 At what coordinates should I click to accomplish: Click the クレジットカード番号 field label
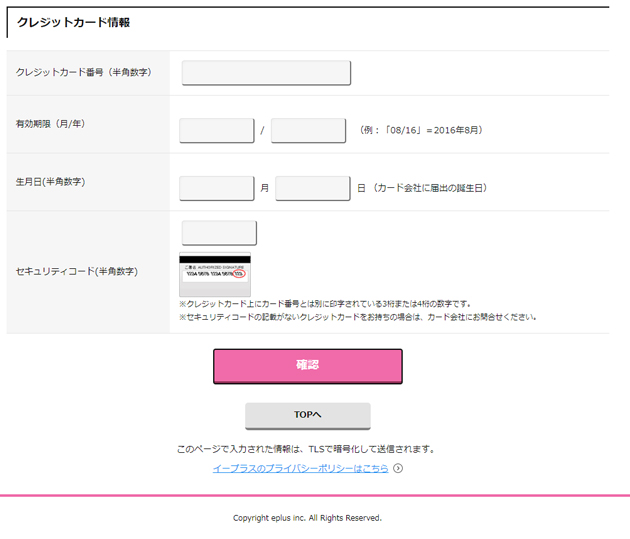[x=84, y=73]
